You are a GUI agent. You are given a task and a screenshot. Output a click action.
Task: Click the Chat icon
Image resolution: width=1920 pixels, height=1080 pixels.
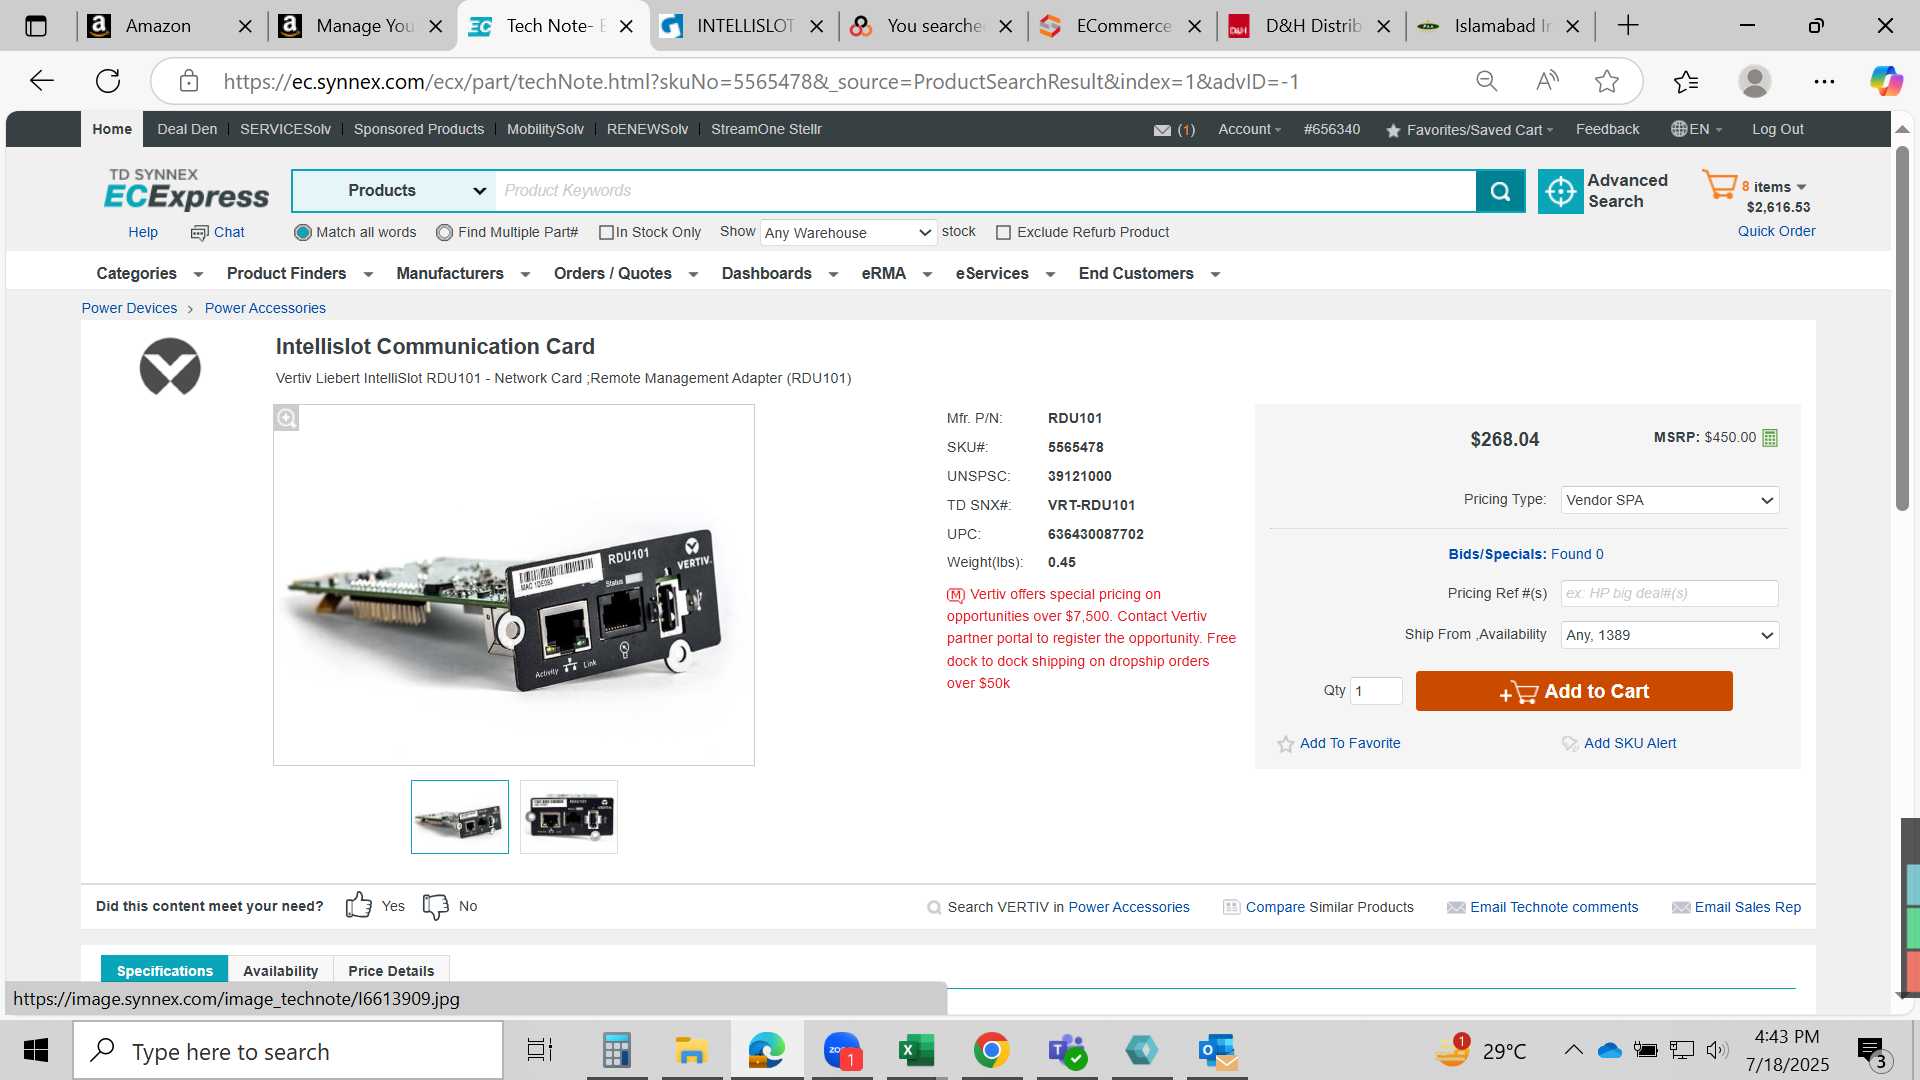pos(199,233)
